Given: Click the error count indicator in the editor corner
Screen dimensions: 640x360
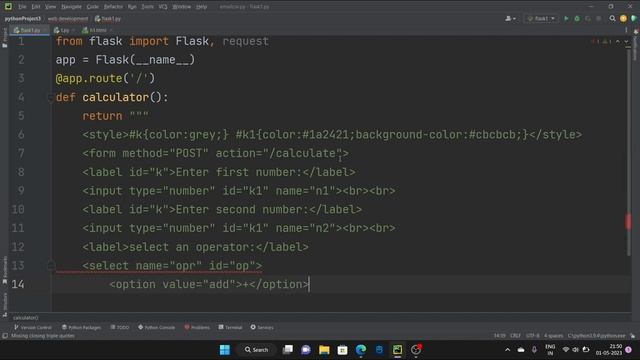Looking at the screenshot, I should point(595,42).
